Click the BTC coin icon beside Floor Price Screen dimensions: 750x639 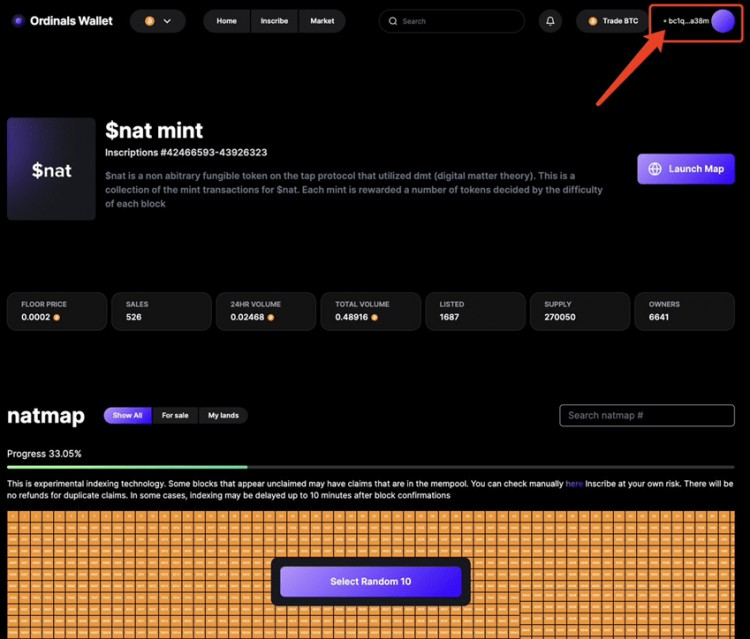pyautogui.click(x=56, y=317)
